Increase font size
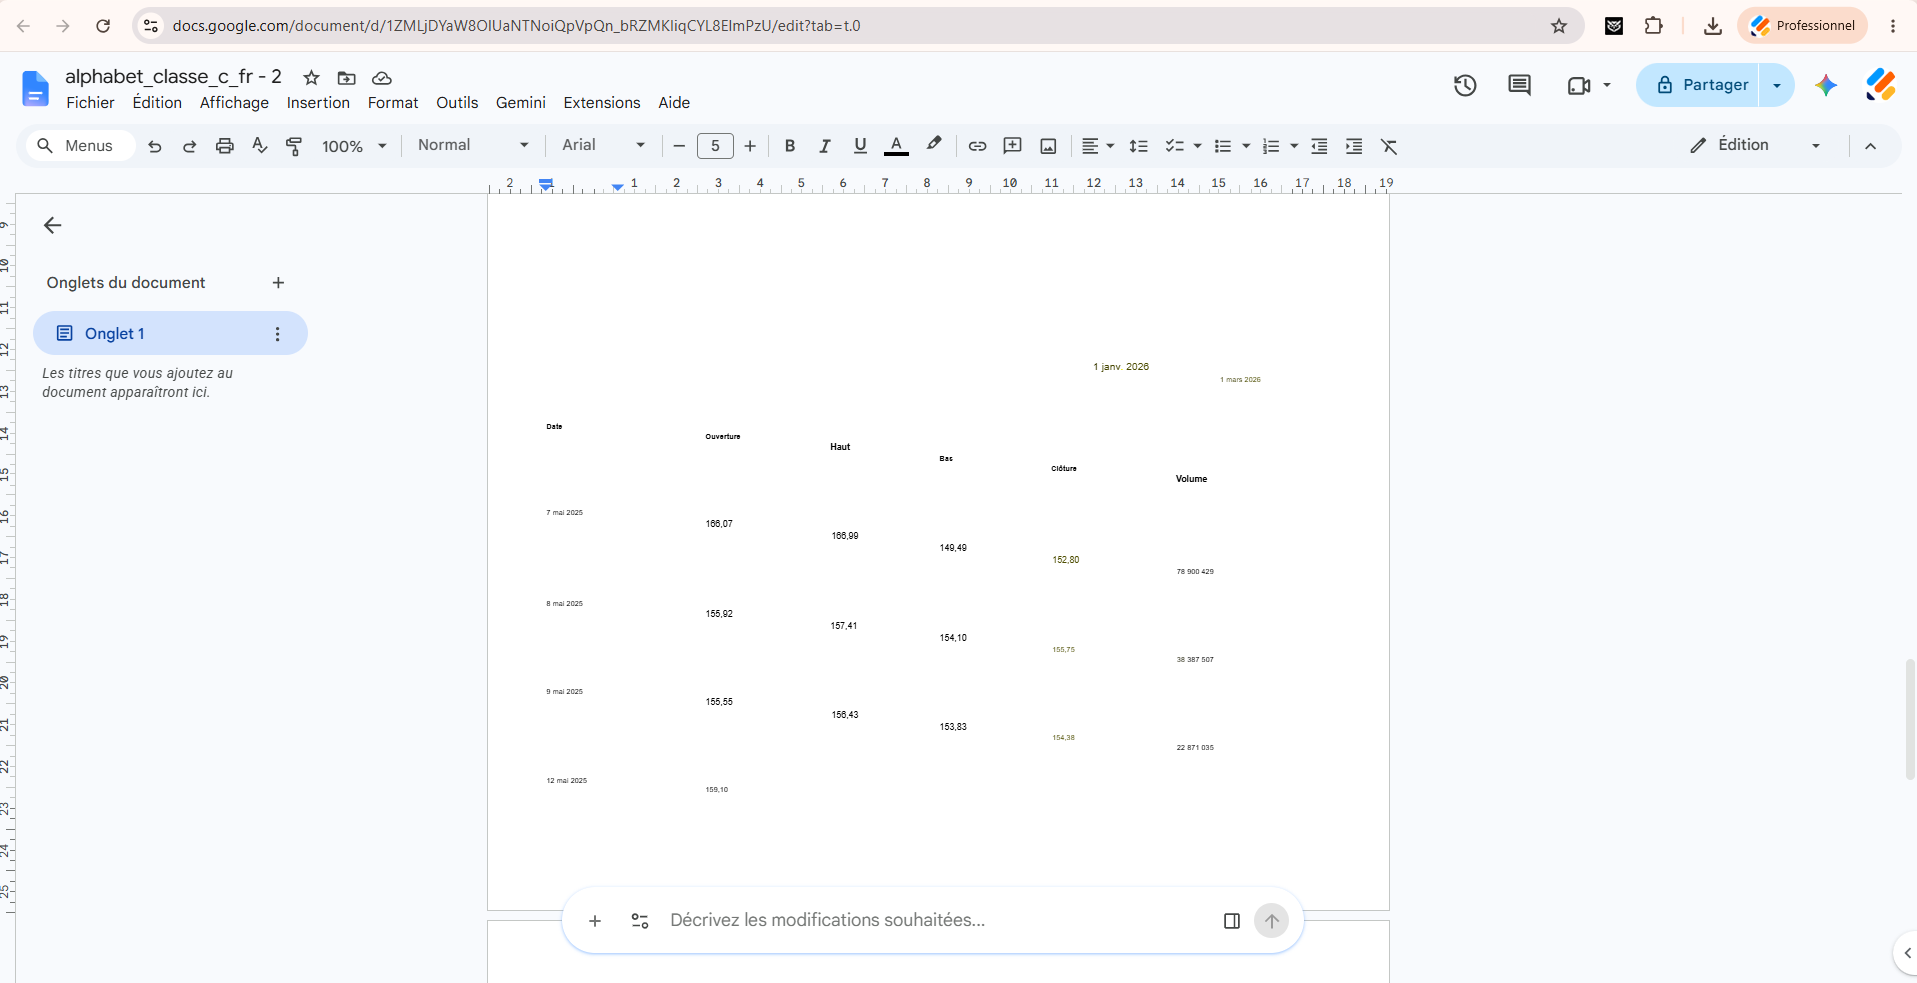Viewport: 1917px width, 983px height. pos(750,146)
